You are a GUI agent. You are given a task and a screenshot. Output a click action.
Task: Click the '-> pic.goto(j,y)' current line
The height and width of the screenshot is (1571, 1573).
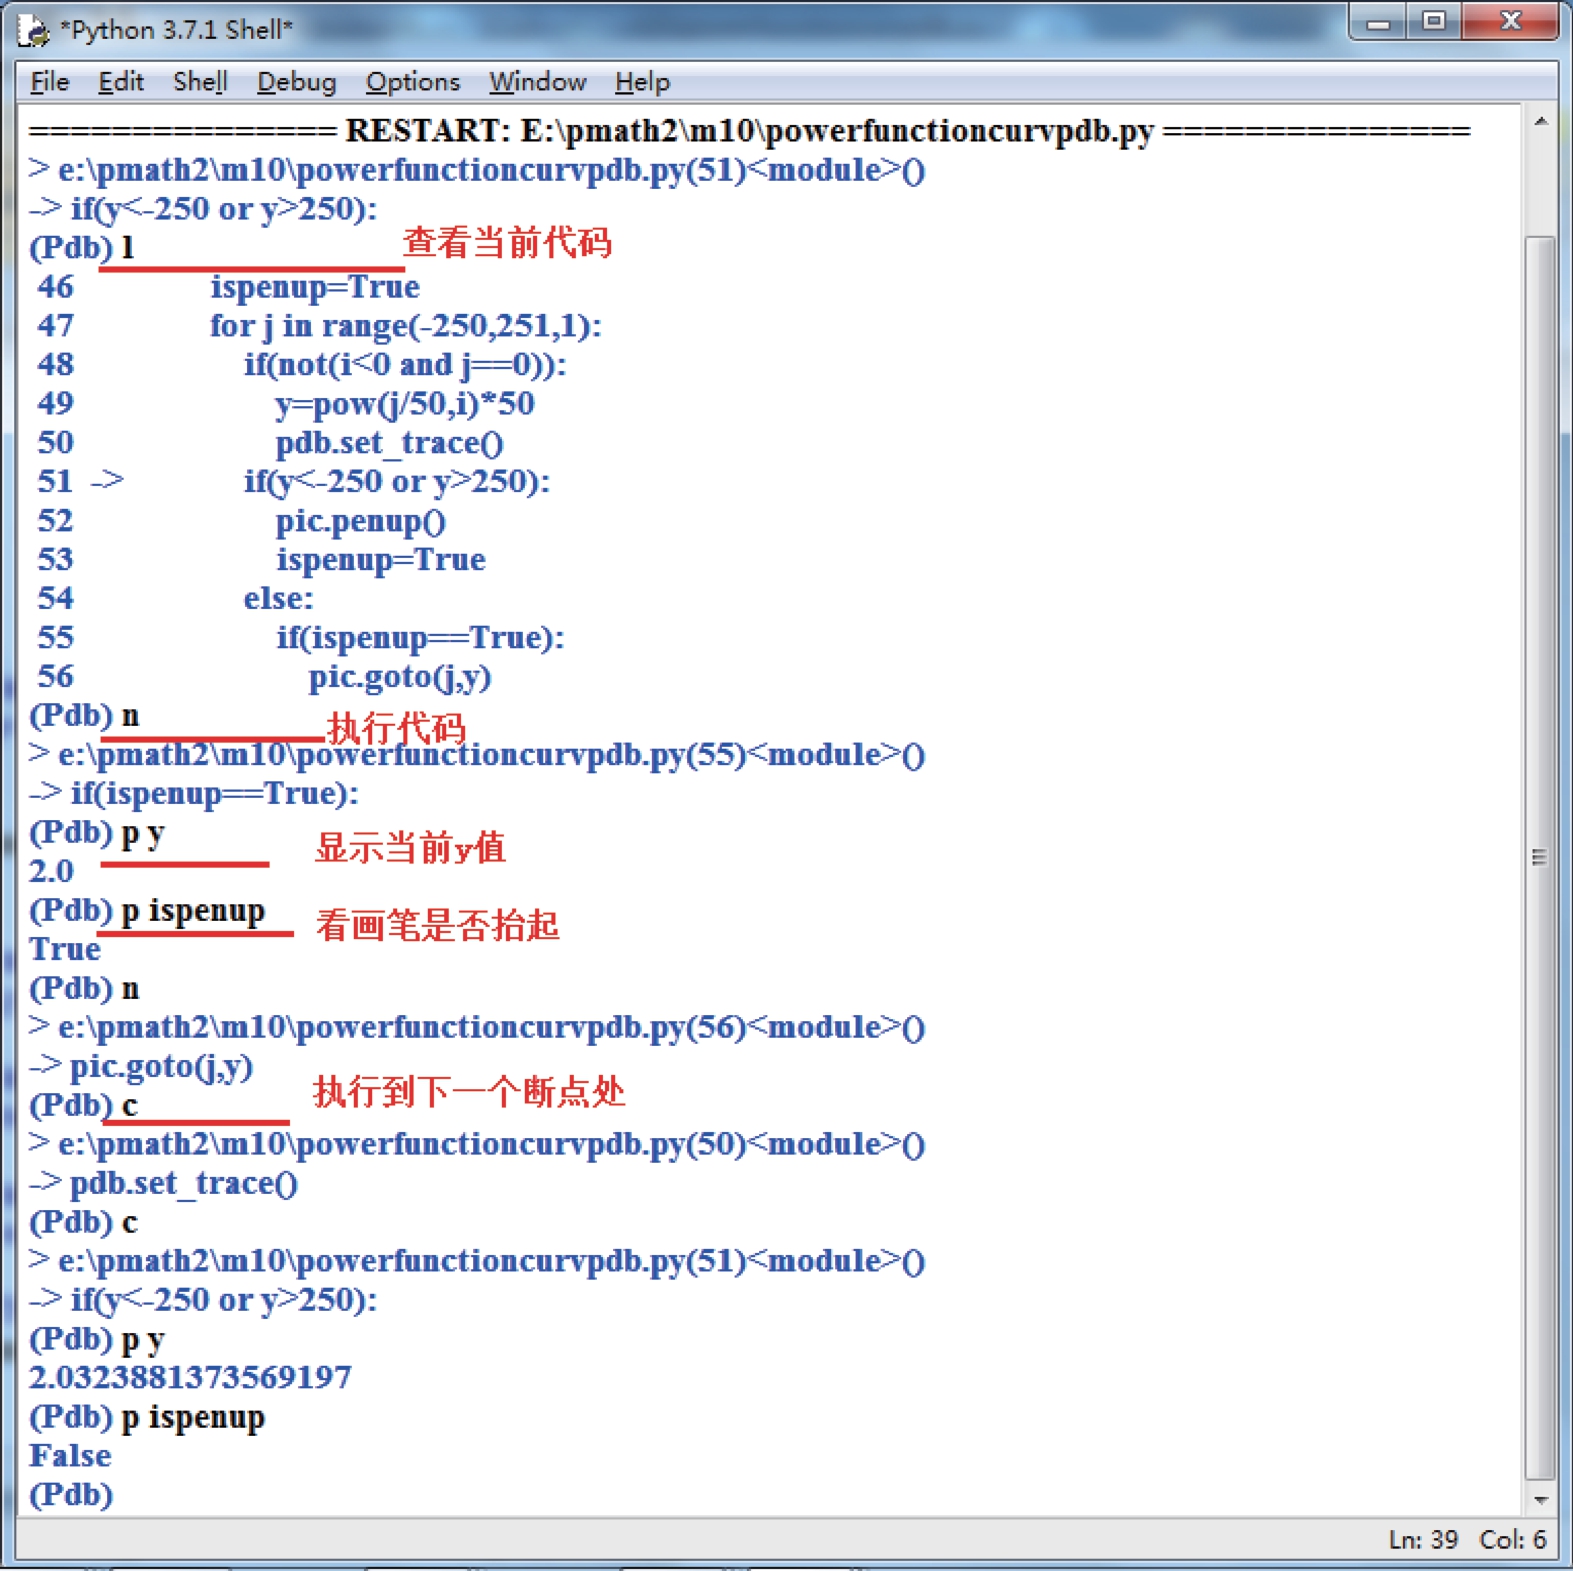tap(141, 1067)
